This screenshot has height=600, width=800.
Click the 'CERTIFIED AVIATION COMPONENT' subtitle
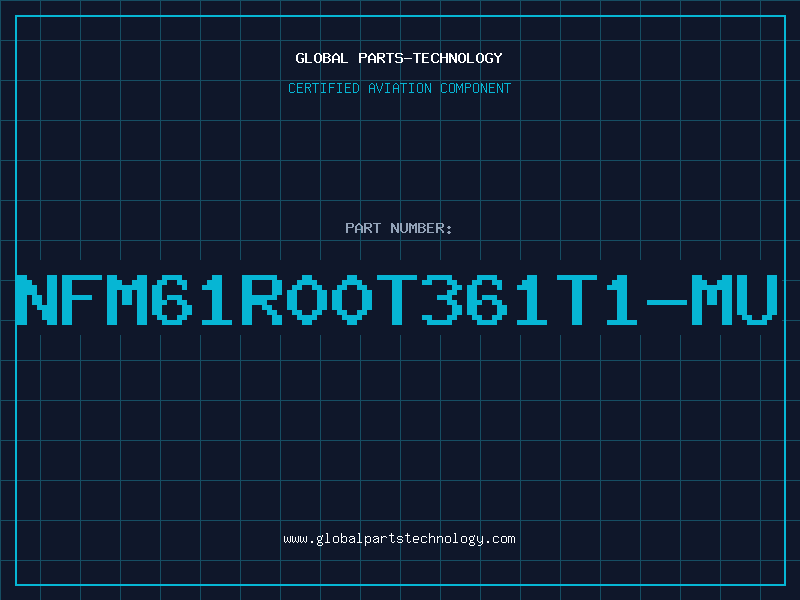[x=399, y=88]
